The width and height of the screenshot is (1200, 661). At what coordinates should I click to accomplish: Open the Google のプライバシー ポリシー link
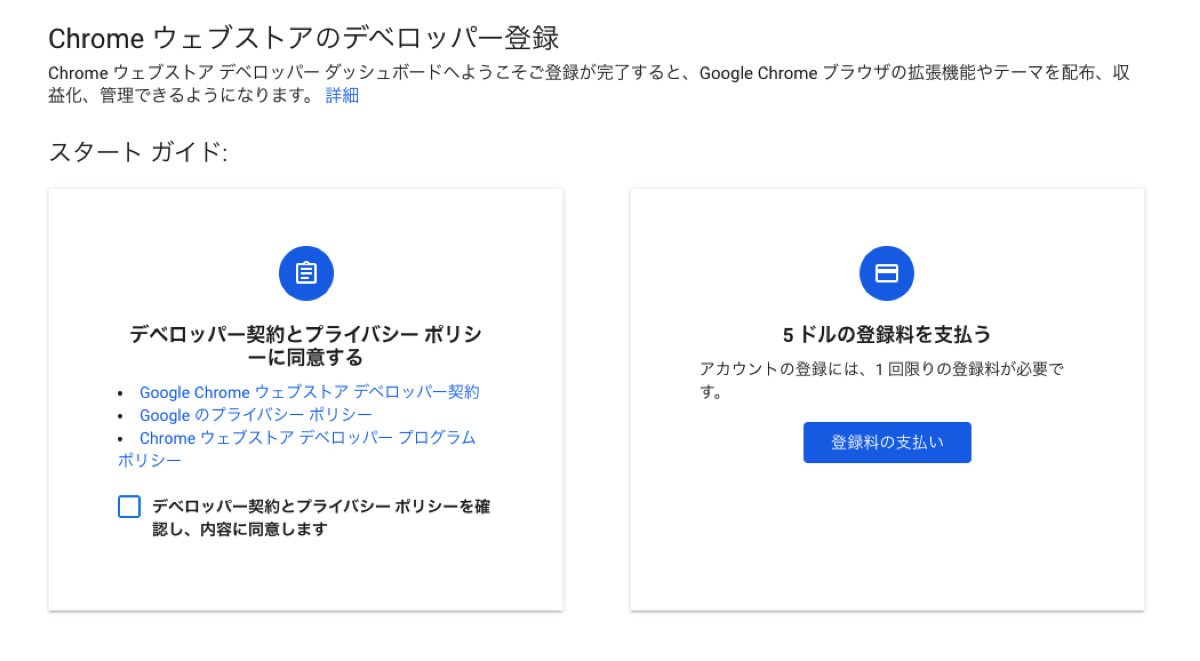[x=256, y=414]
